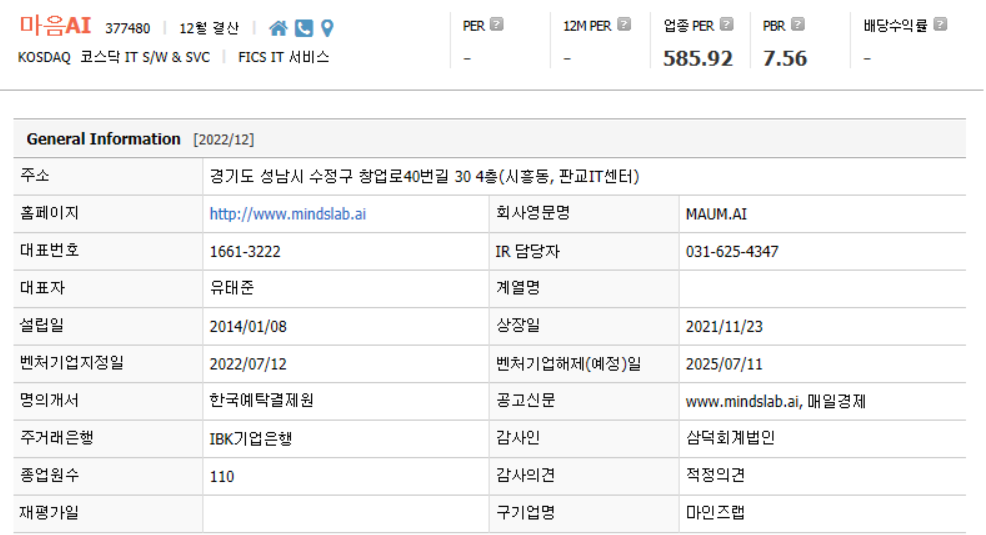The height and width of the screenshot is (535, 986).
Task: Select the 마음AI company name title
Action: [x=55, y=26]
